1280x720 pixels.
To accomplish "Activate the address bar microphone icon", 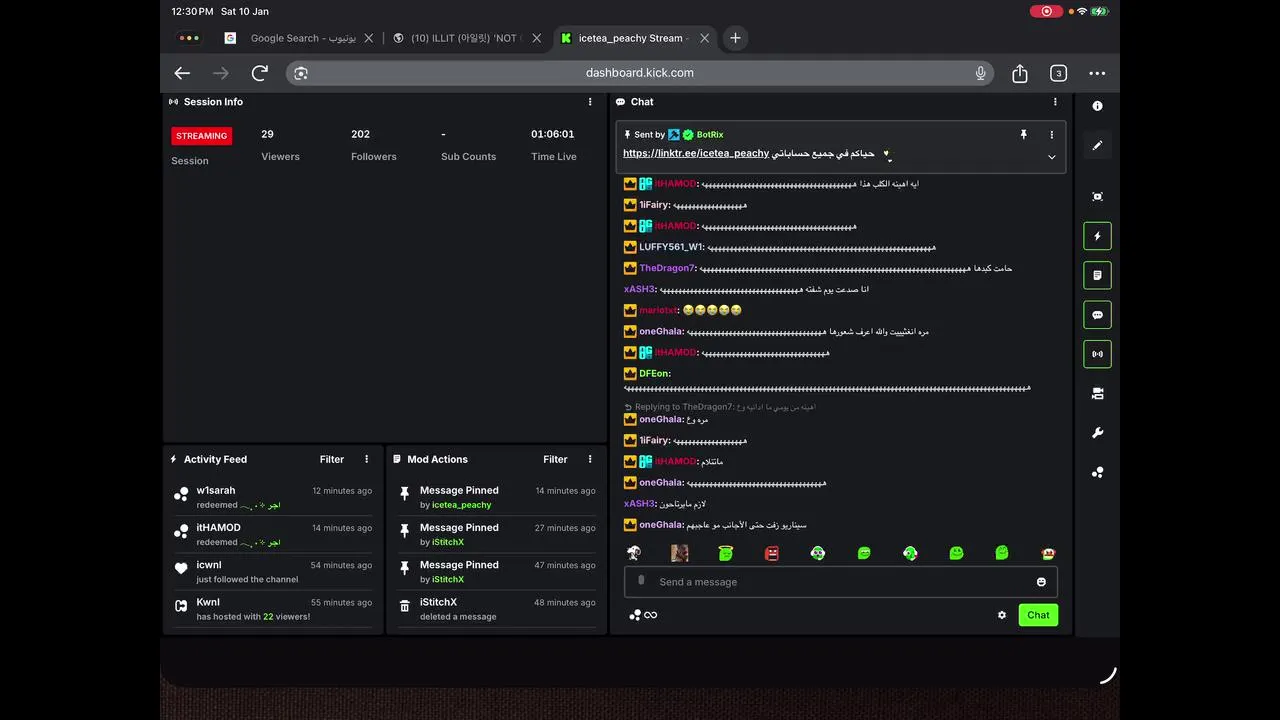I will [981, 73].
